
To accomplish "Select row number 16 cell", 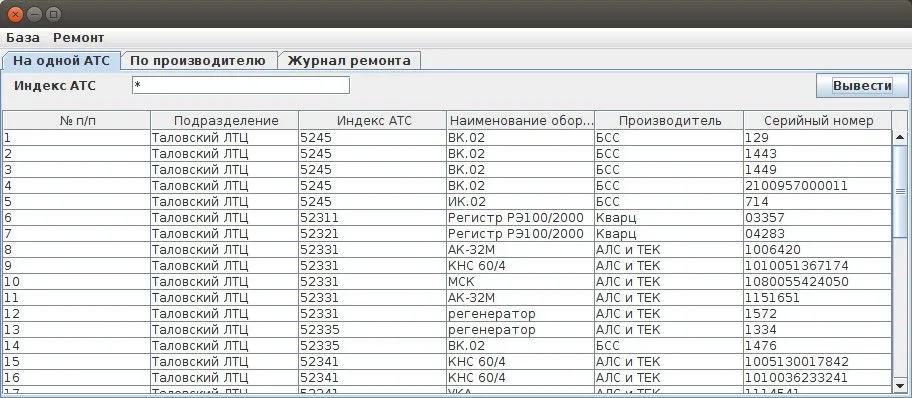I will 77,378.
